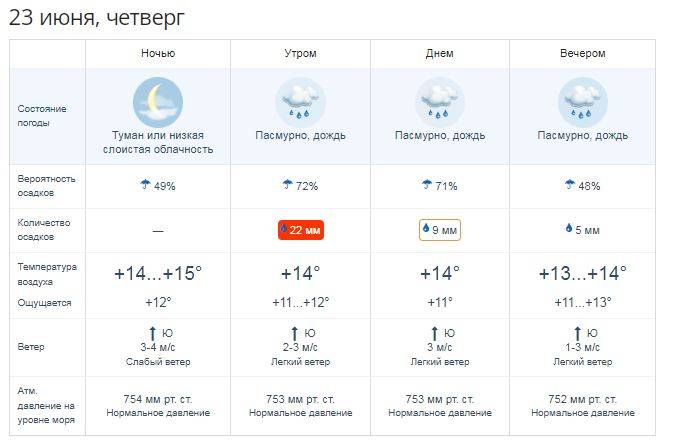
Task: Click the morning rain cloud icon
Action: click(301, 102)
